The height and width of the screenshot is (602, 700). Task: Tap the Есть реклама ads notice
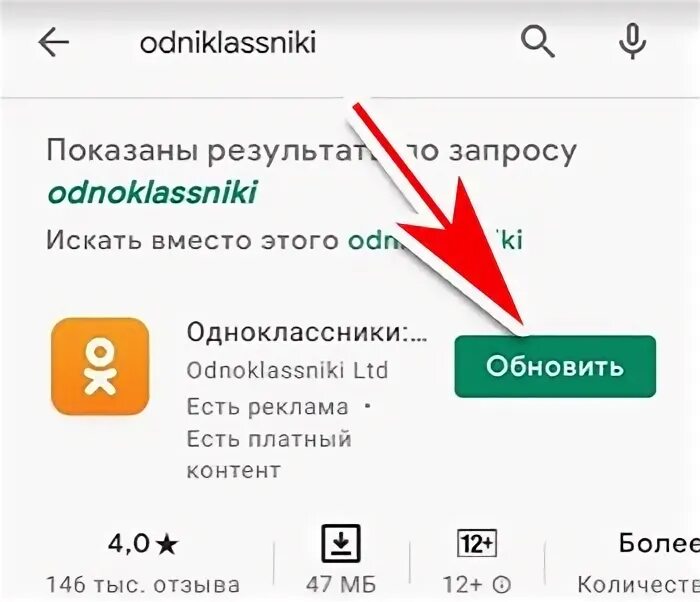(267, 407)
